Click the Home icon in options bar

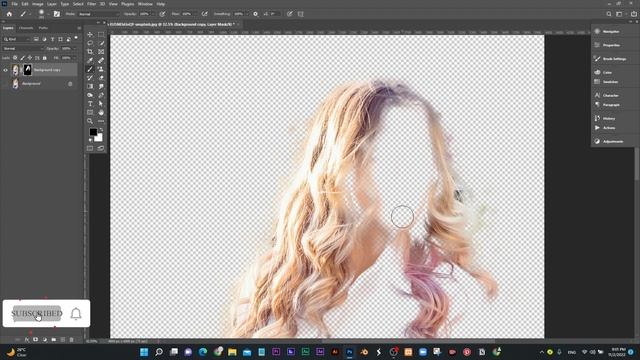pos(9,14)
